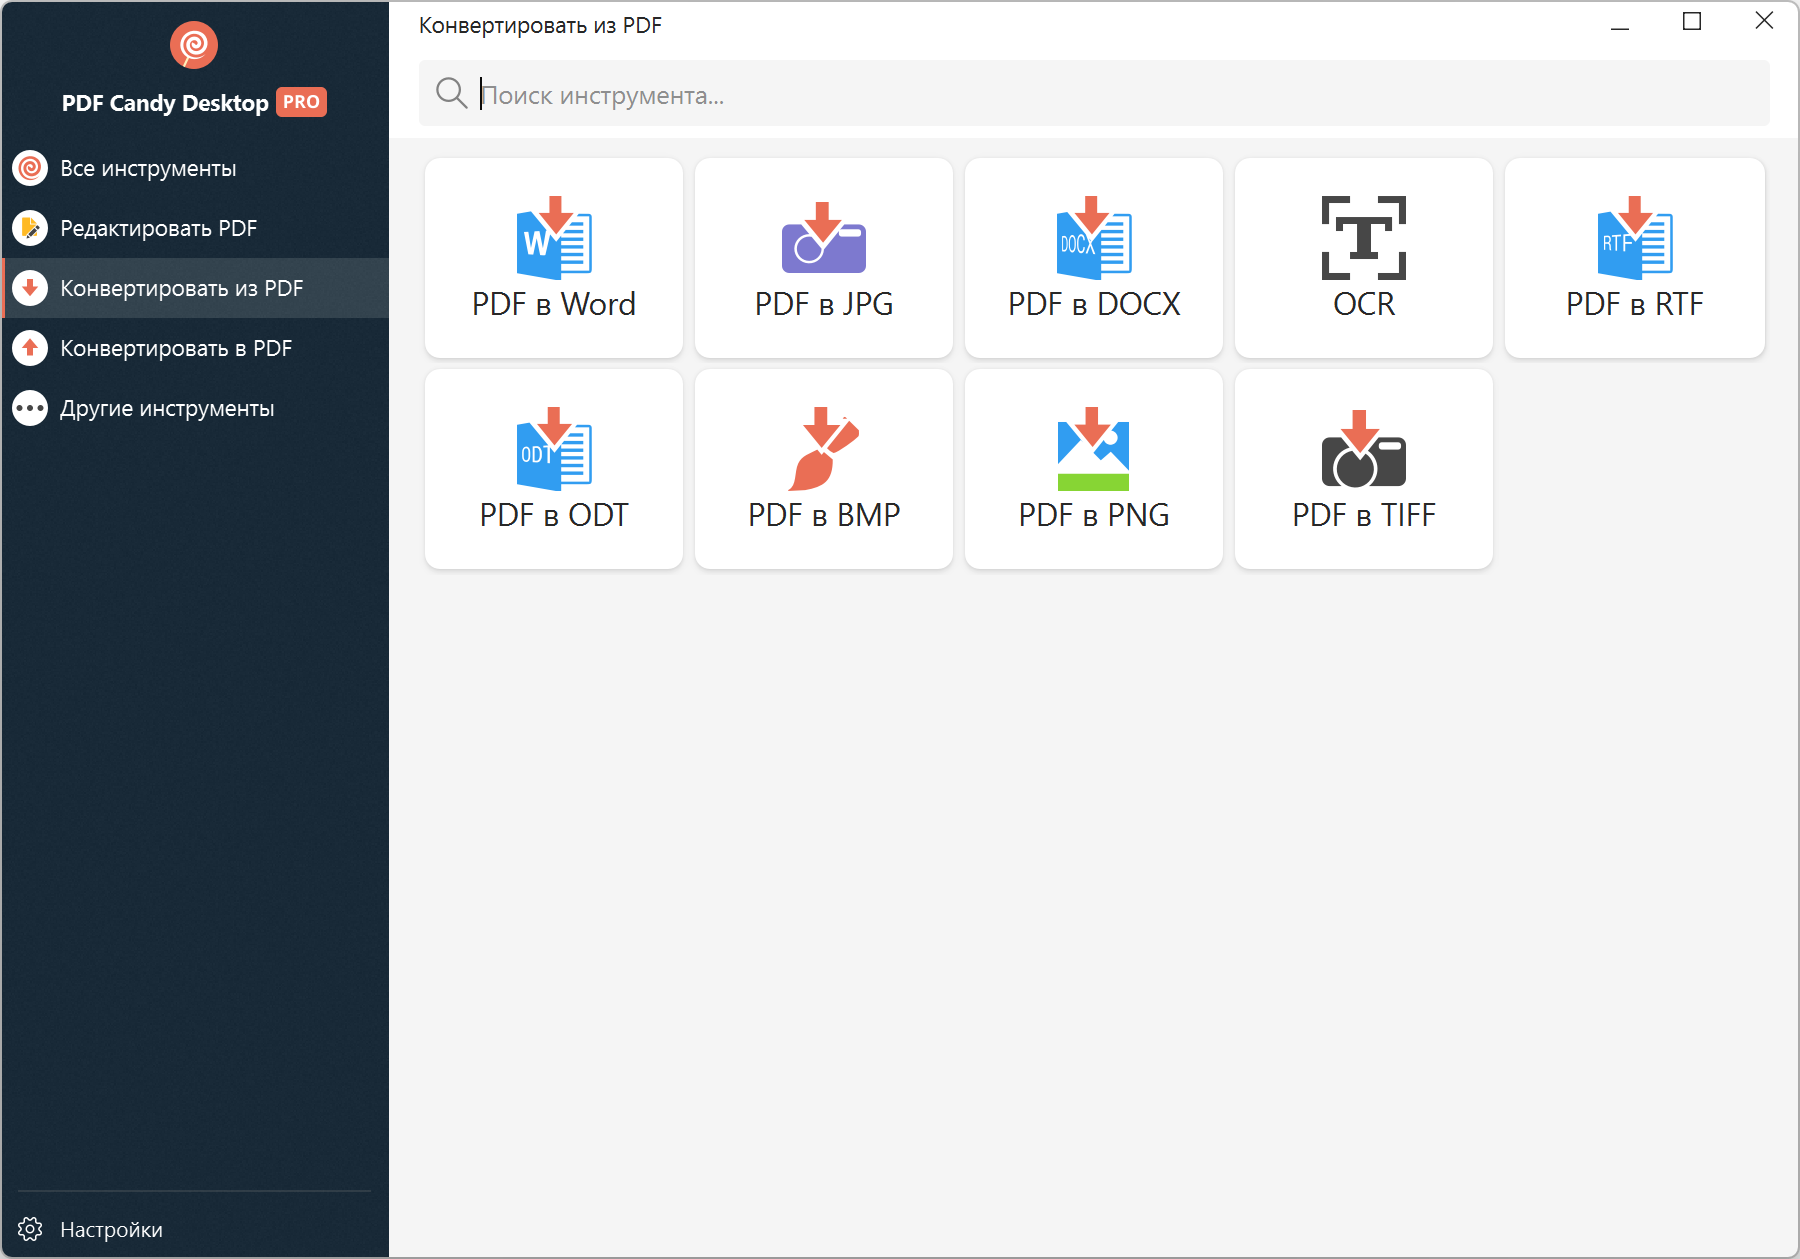The height and width of the screenshot is (1259, 1800).
Task: Launch the PDF в DOCX tool
Action: point(1094,258)
